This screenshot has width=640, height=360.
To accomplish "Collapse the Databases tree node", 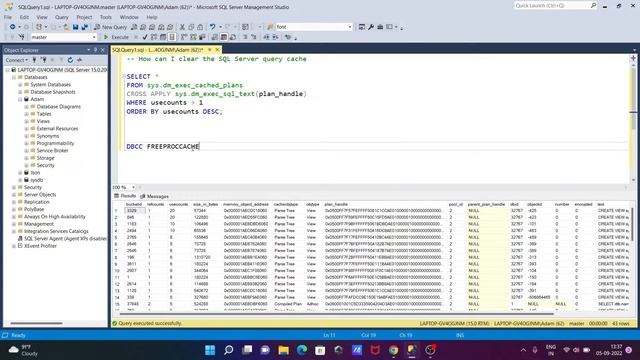I will [14, 77].
